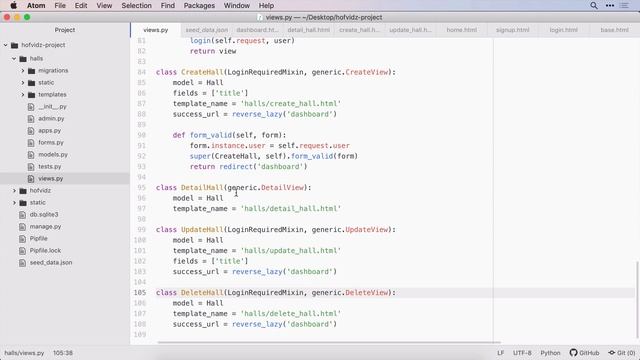This screenshot has width=640, height=360.
Task: Click the file icon beside manage.py
Action: click(x=22, y=227)
